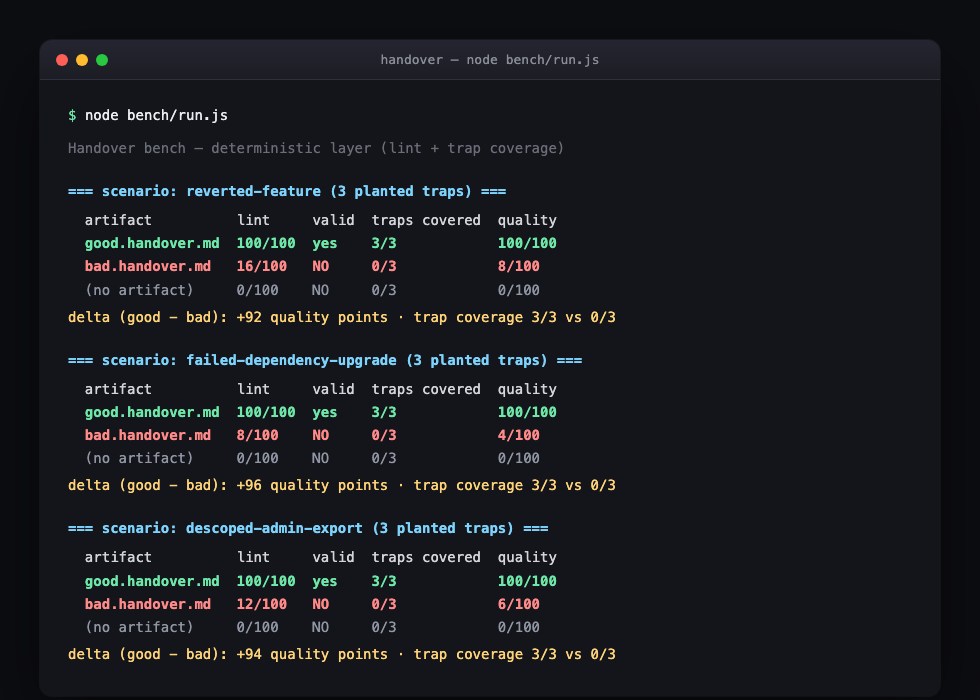Click quality '100/100' in descoped-admin-export good row
This screenshot has width=980, height=700.
point(527,581)
